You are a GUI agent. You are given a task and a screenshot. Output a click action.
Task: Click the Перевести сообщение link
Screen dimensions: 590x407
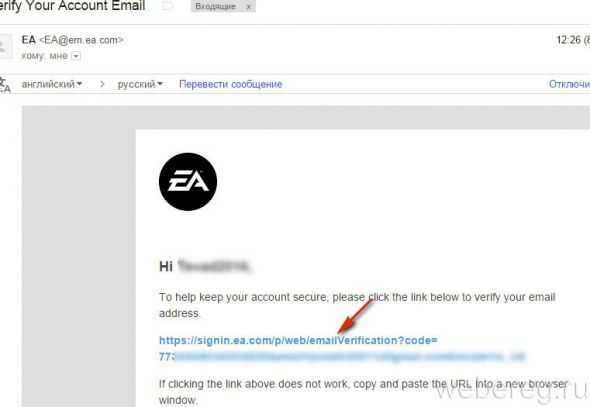pos(231,84)
